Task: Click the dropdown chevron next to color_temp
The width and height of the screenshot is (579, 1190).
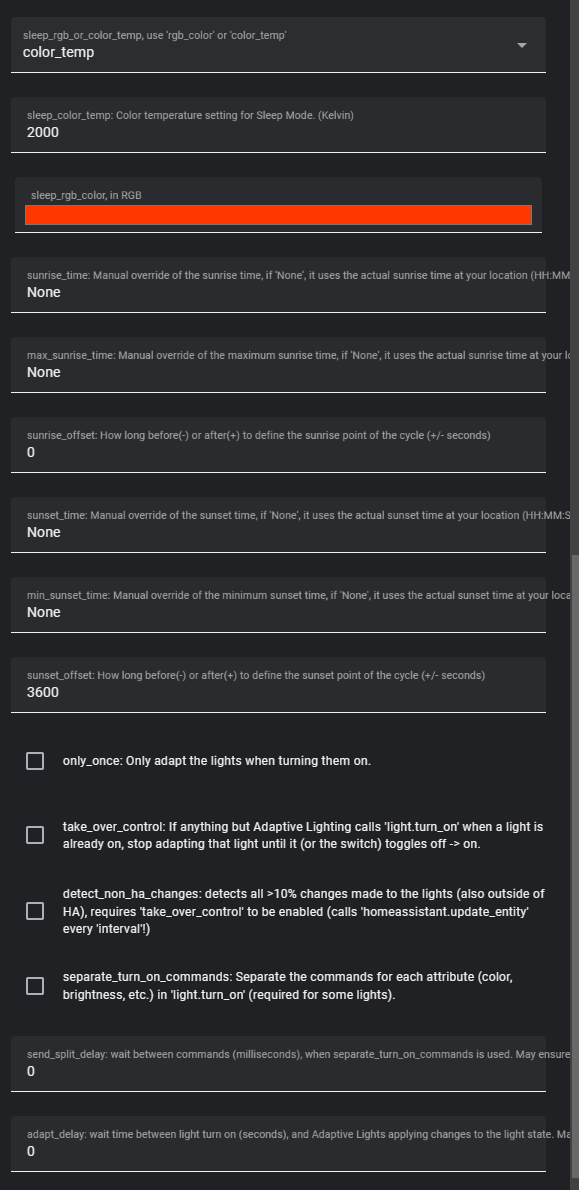Action: [521, 44]
